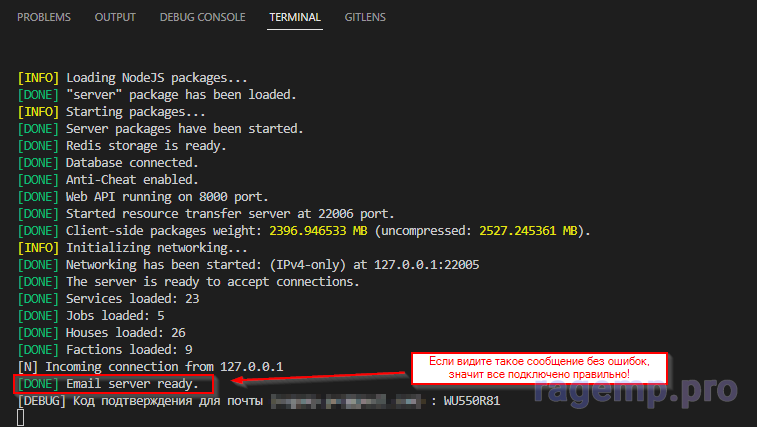Click the 'Anti-Cheat enabled' log line
The width and height of the screenshot is (757, 427).
point(129,180)
